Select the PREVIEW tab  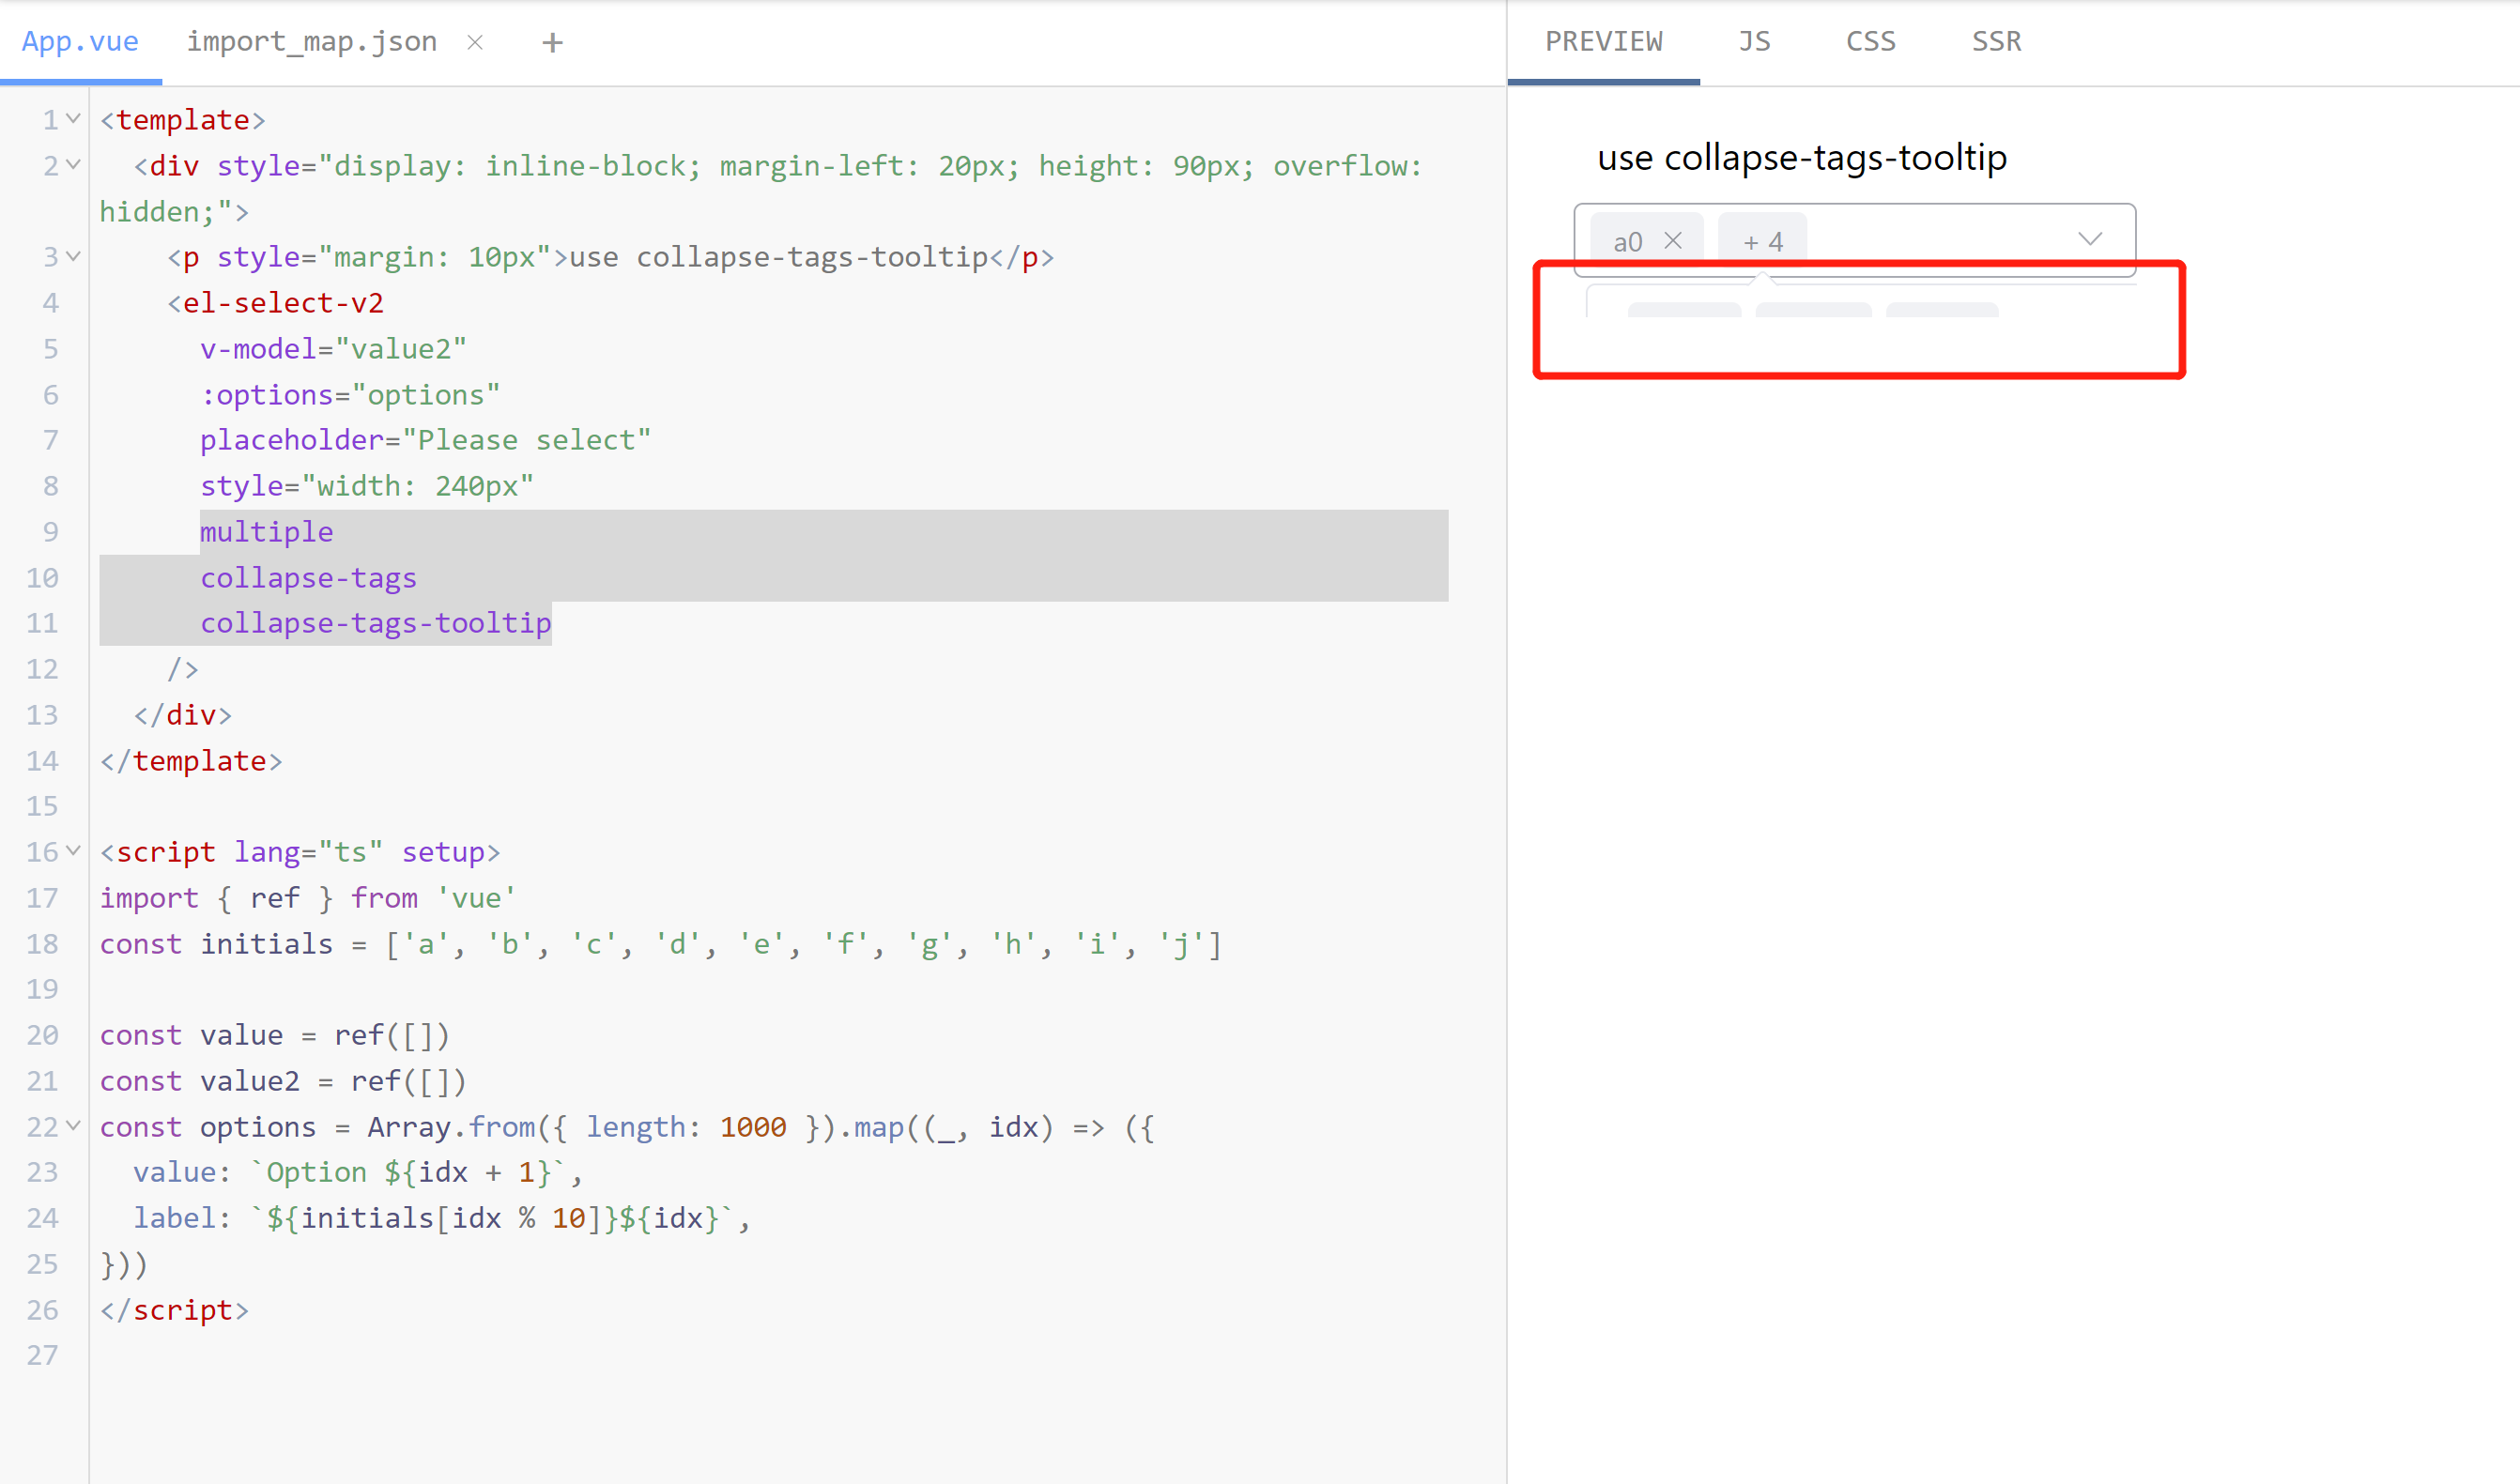tap(1603, 42)
